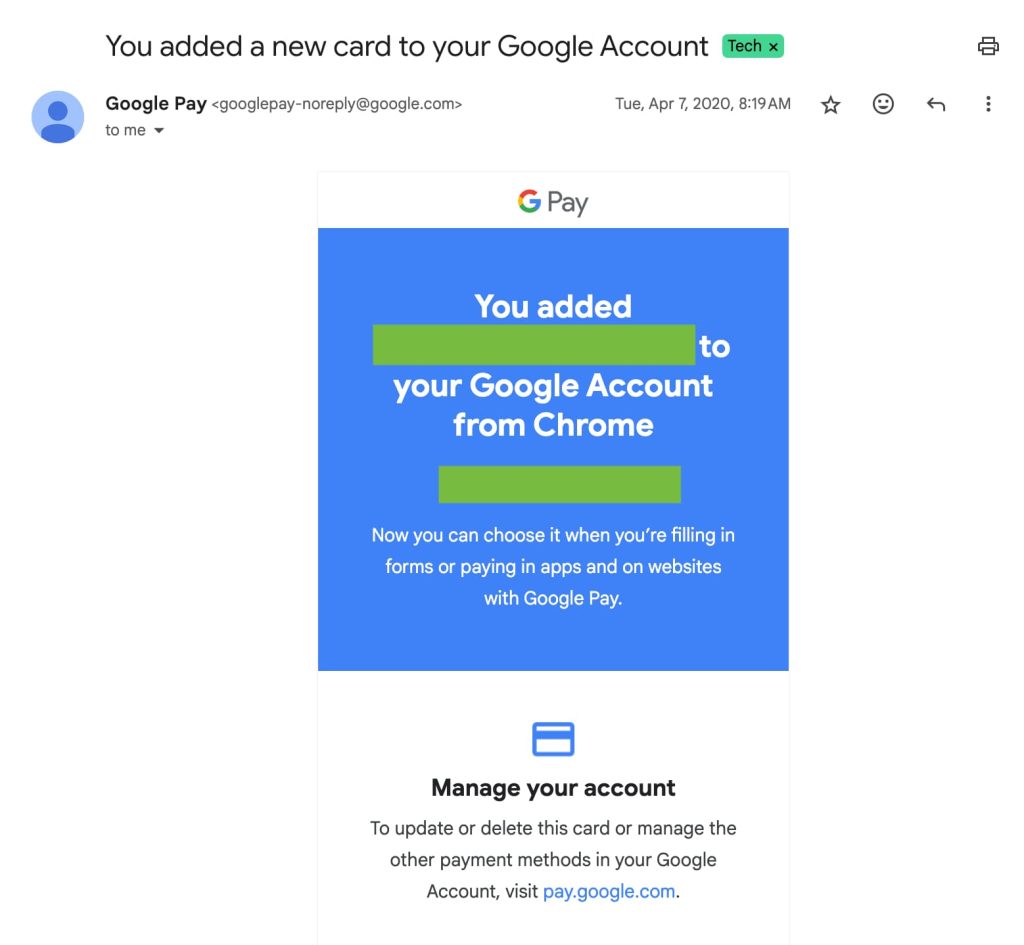Remove the Tech label with the x

(x=772, y=46)
